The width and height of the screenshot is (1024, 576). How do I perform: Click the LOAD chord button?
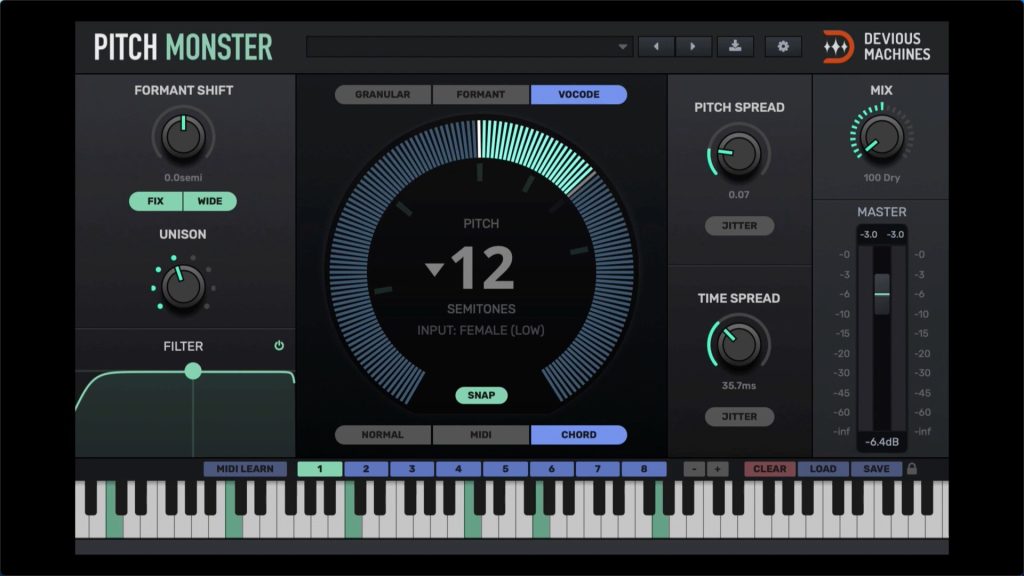click(823, 469)
